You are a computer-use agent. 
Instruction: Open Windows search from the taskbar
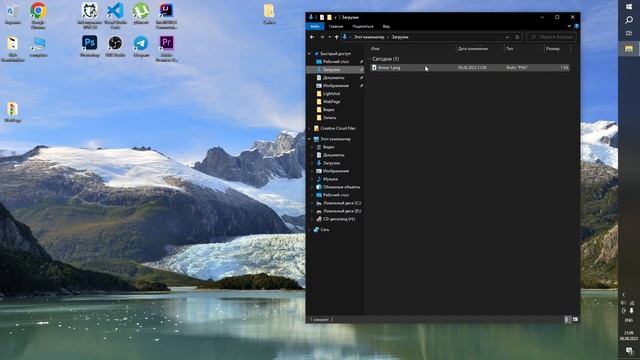point(629,20)
